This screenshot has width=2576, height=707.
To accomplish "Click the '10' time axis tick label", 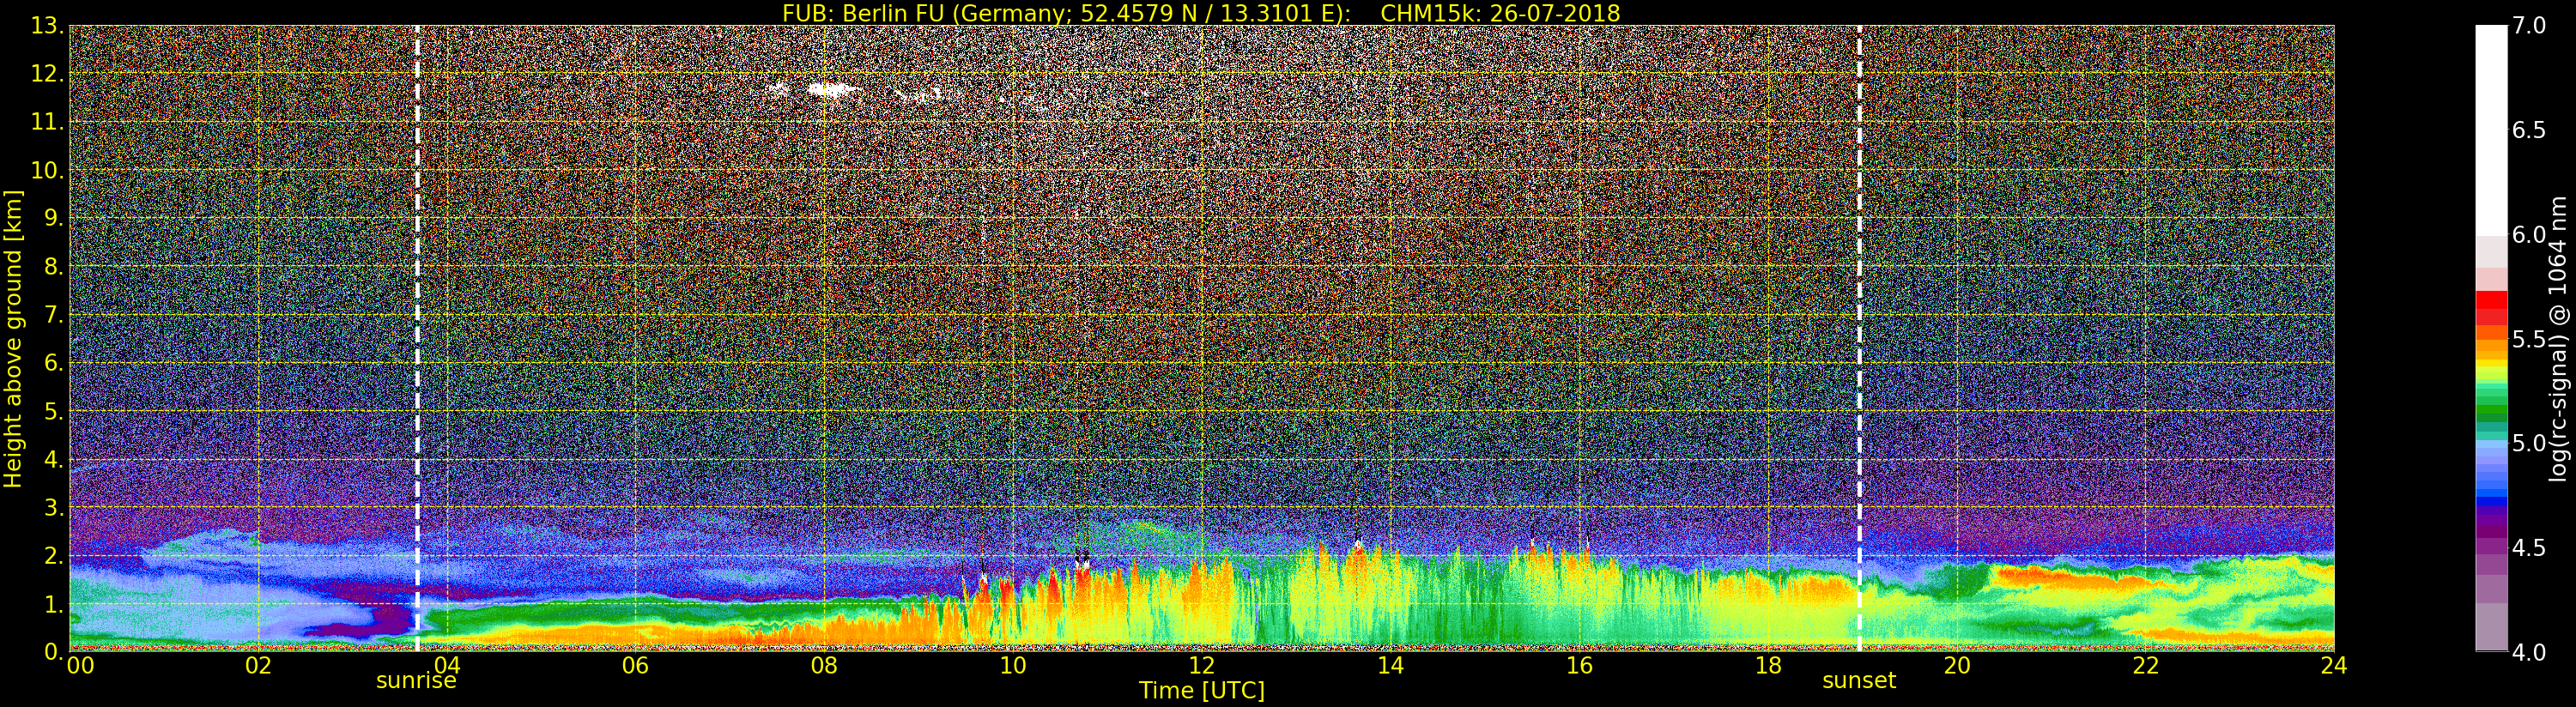I will click(1013, 665).
